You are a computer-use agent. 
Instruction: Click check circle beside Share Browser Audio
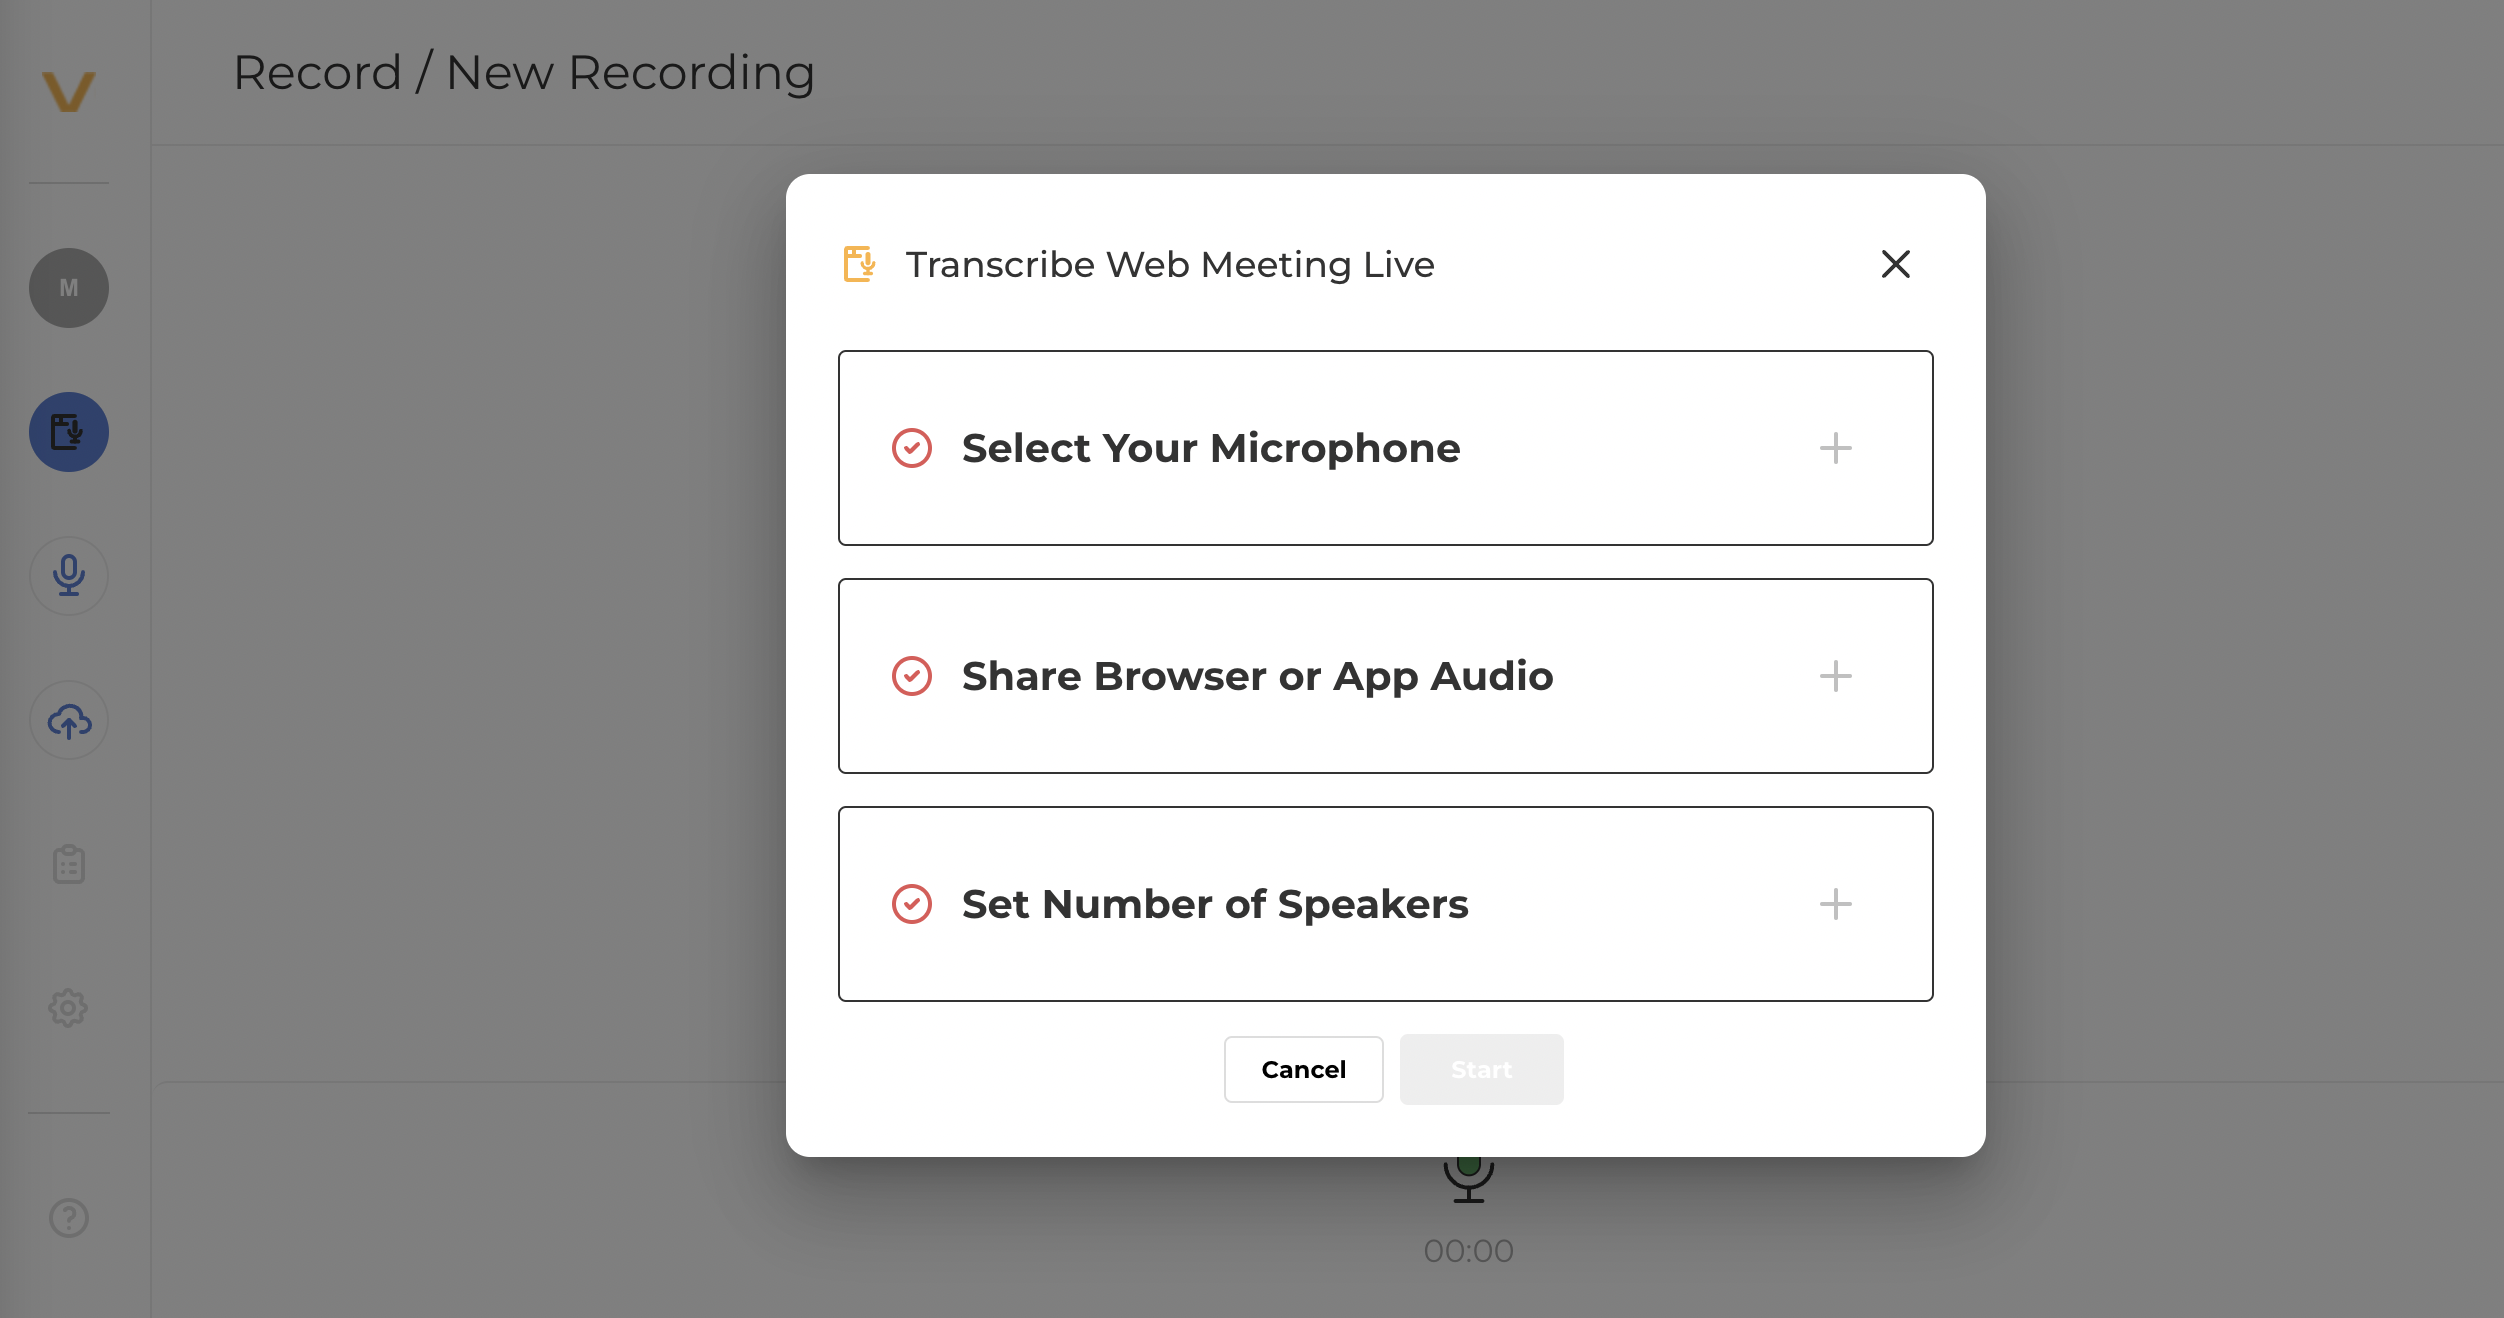point(911,676)
